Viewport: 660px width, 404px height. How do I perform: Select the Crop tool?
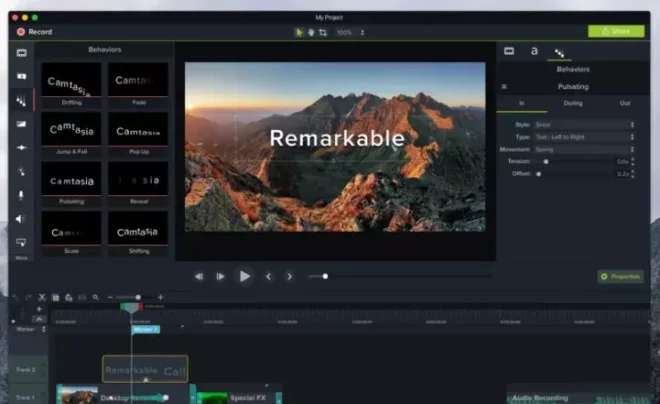tap(323, 32)
